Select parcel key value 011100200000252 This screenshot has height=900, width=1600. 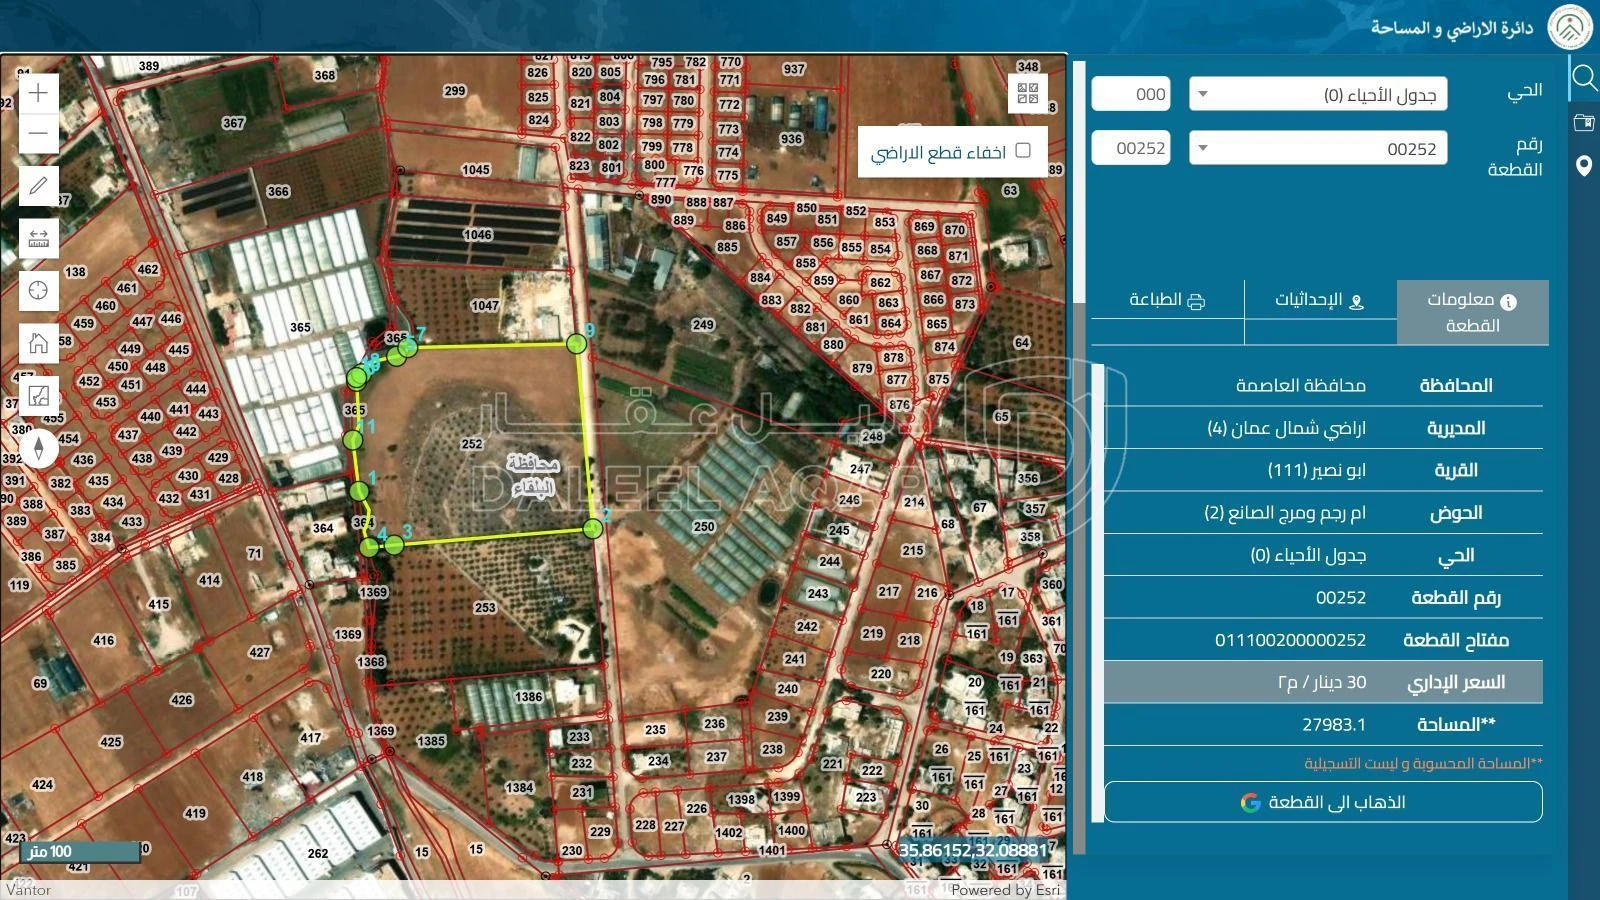[x=1290, y=640]
